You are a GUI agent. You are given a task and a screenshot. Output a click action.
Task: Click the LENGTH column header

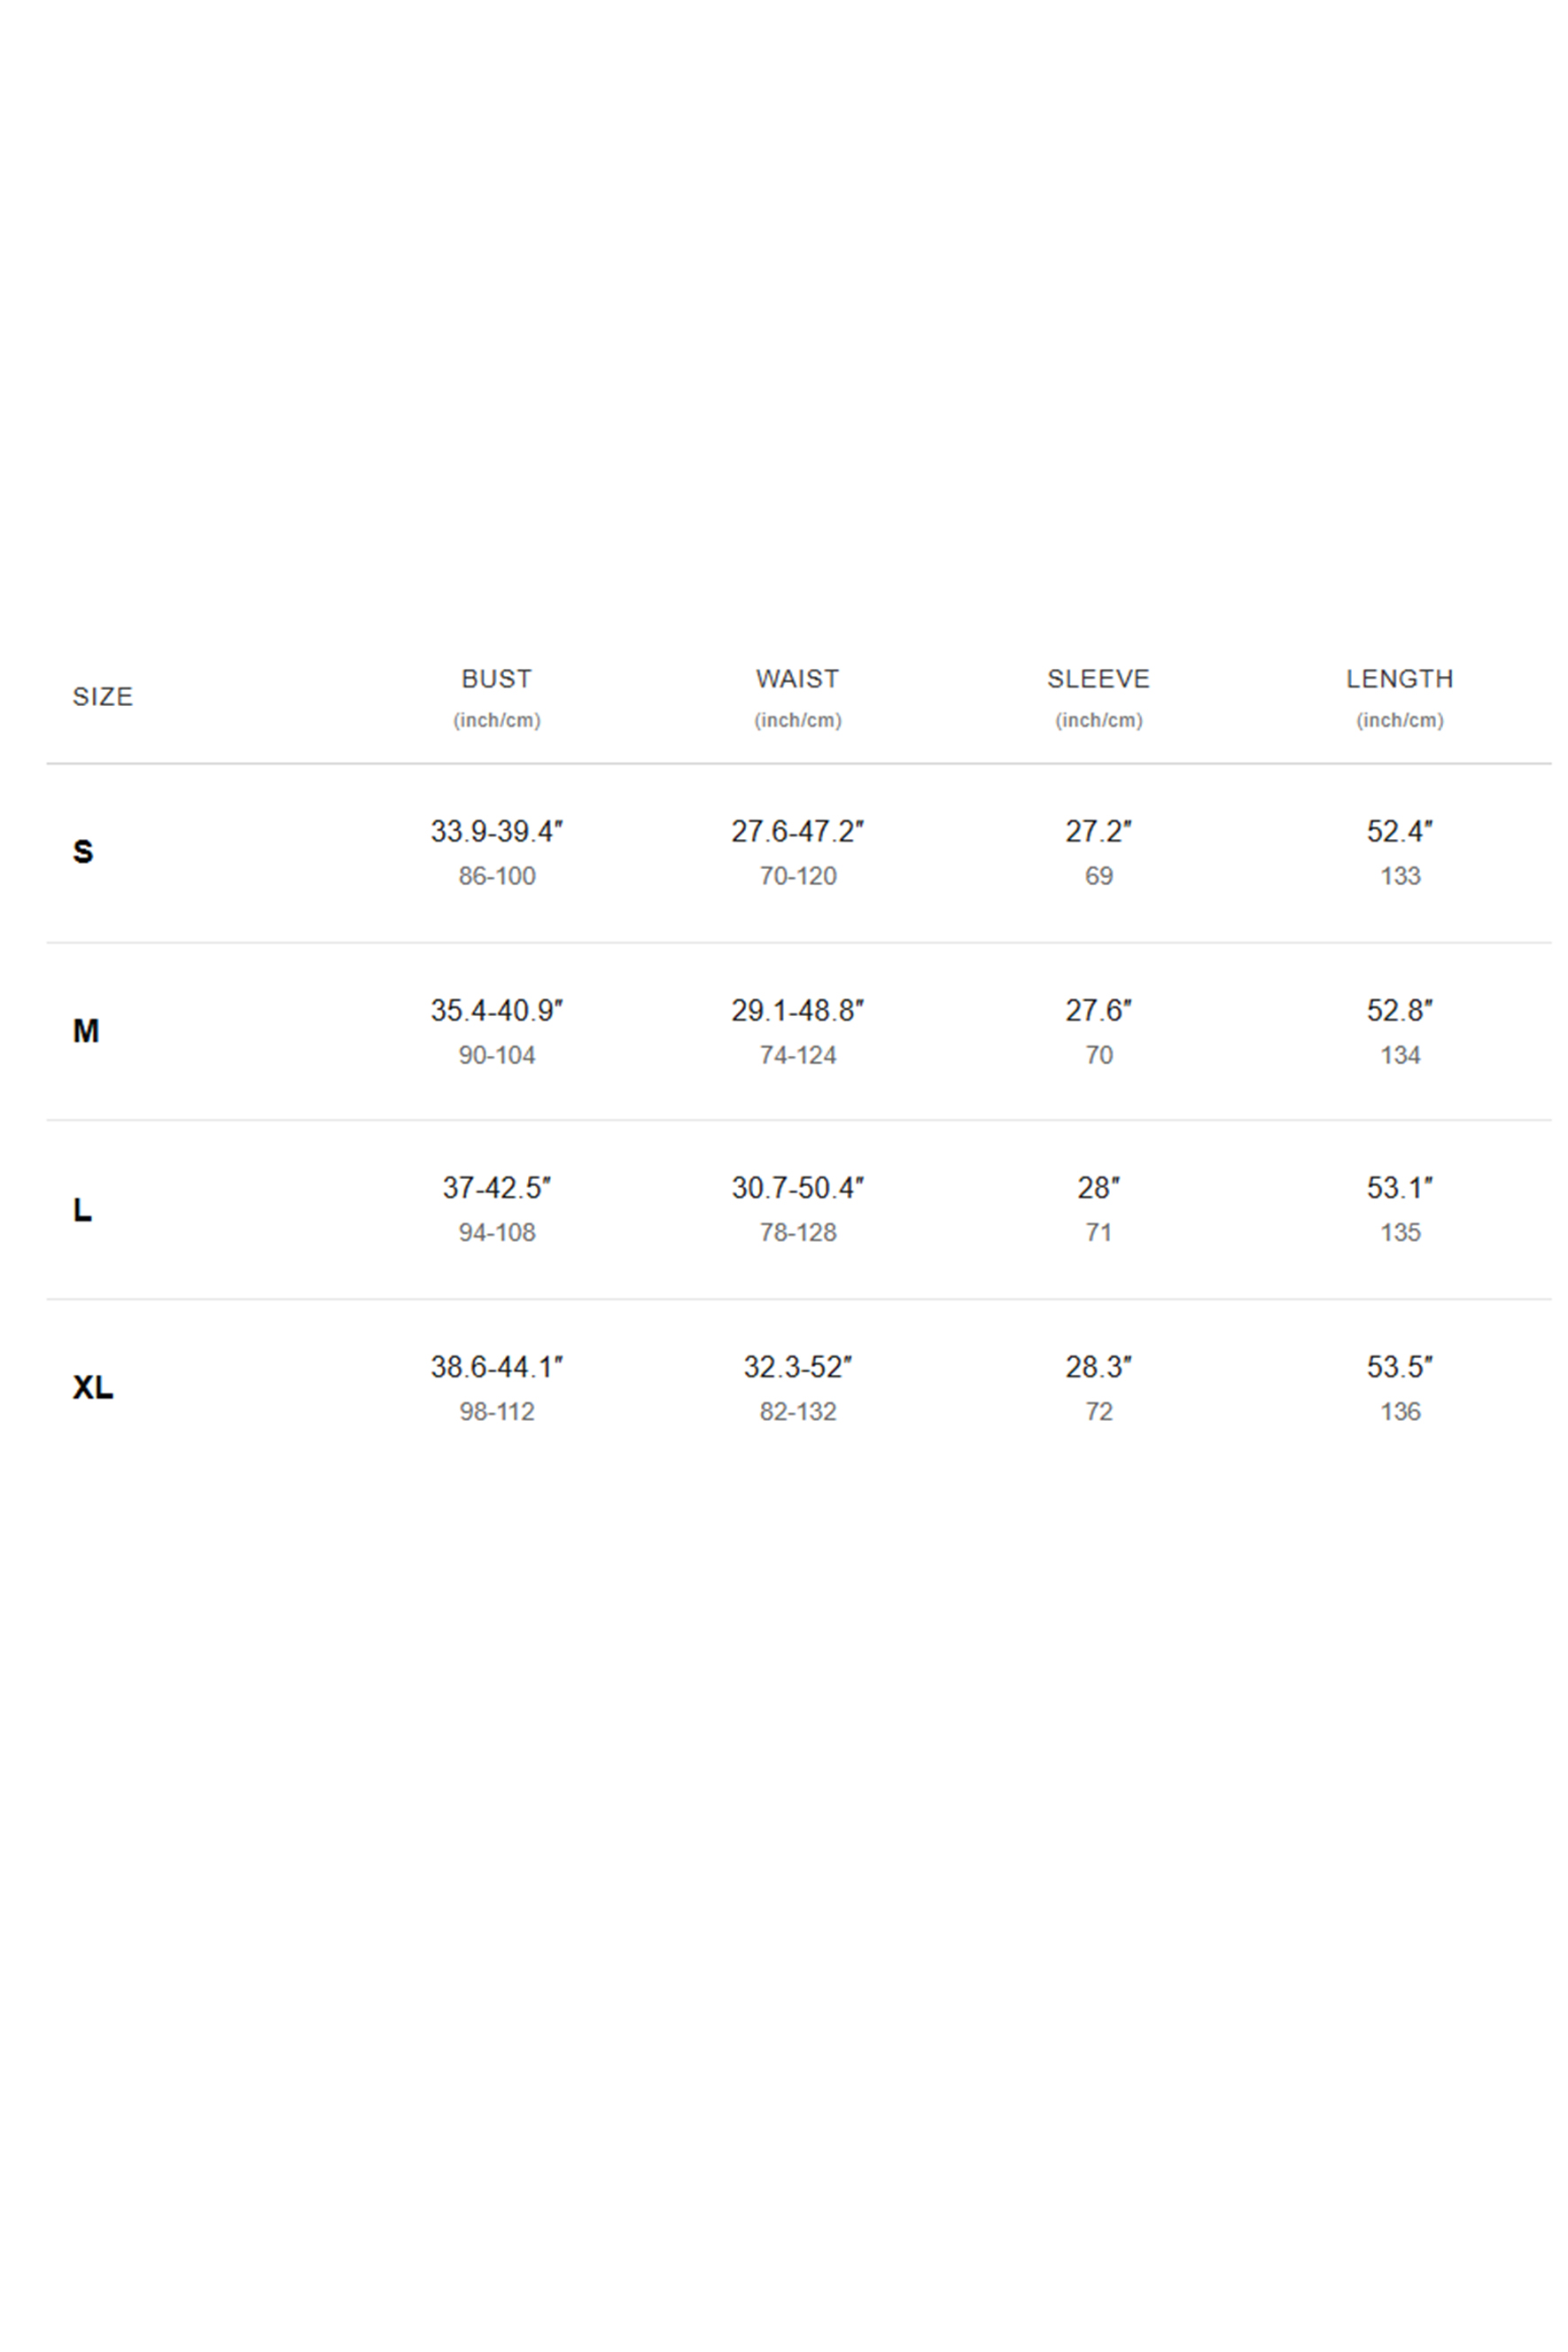tap(1400, 679)
